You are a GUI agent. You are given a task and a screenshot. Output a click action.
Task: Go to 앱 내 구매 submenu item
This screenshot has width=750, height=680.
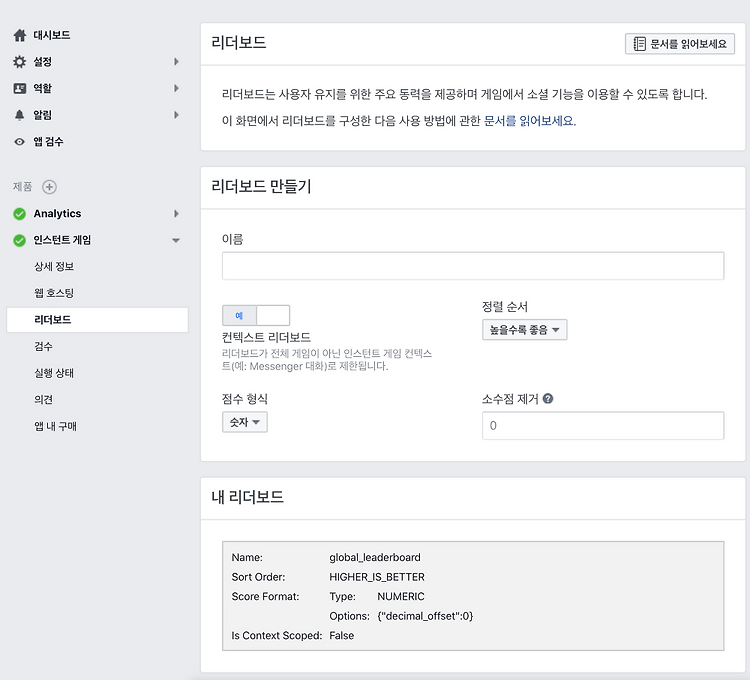55,426
